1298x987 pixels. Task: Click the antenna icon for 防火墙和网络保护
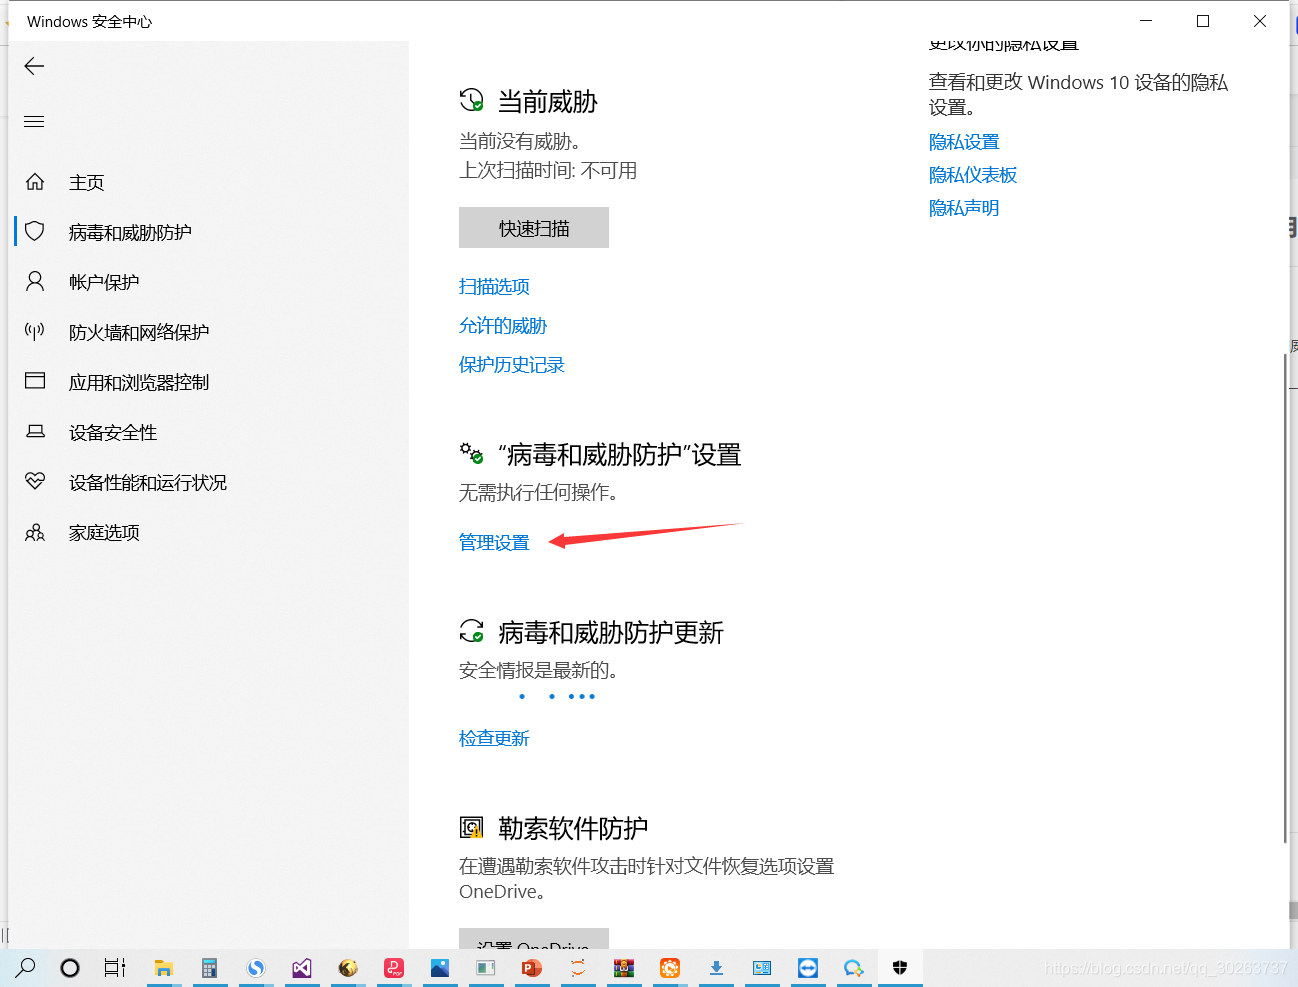pyautogui.click(x=35, y=331)
